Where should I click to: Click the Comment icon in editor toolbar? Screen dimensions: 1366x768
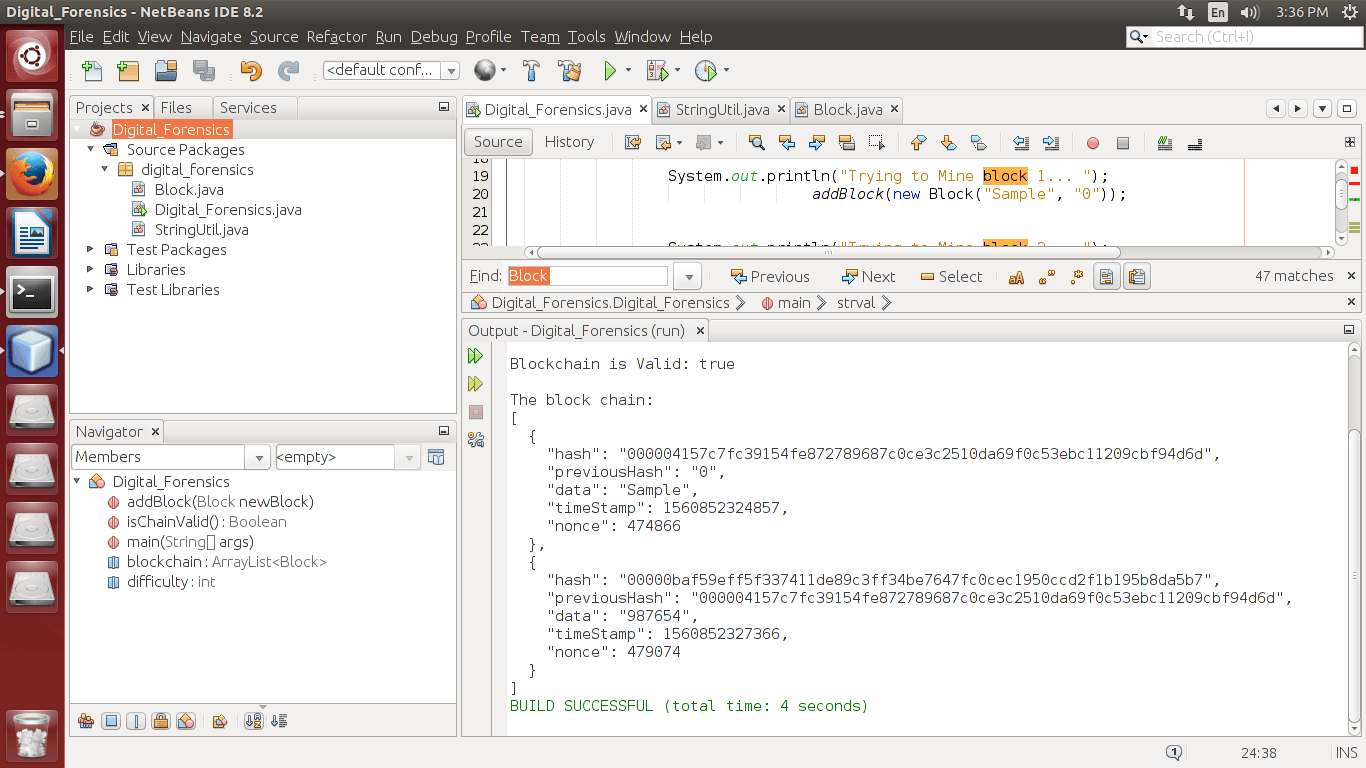pyautogui.click(x=1164, y=143)
